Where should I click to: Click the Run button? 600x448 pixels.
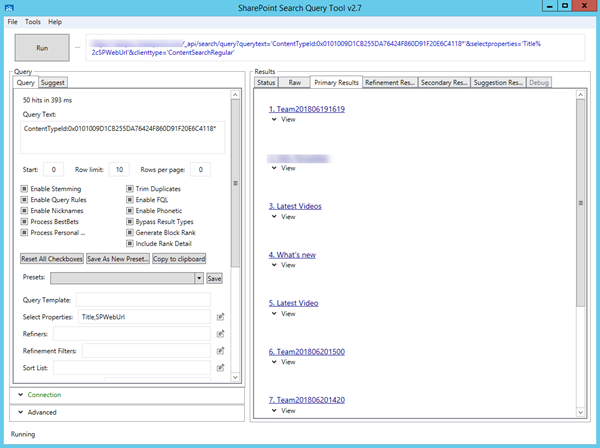tap(42, 48)
